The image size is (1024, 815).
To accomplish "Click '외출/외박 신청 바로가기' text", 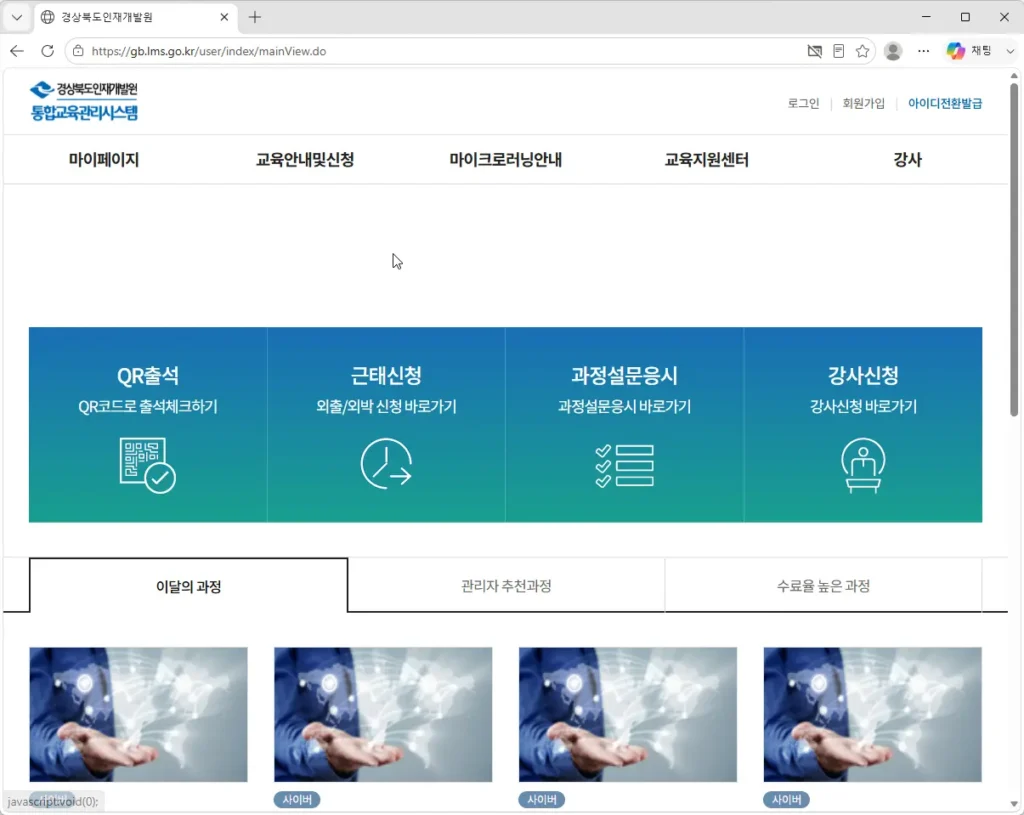I will pos(386,406).
